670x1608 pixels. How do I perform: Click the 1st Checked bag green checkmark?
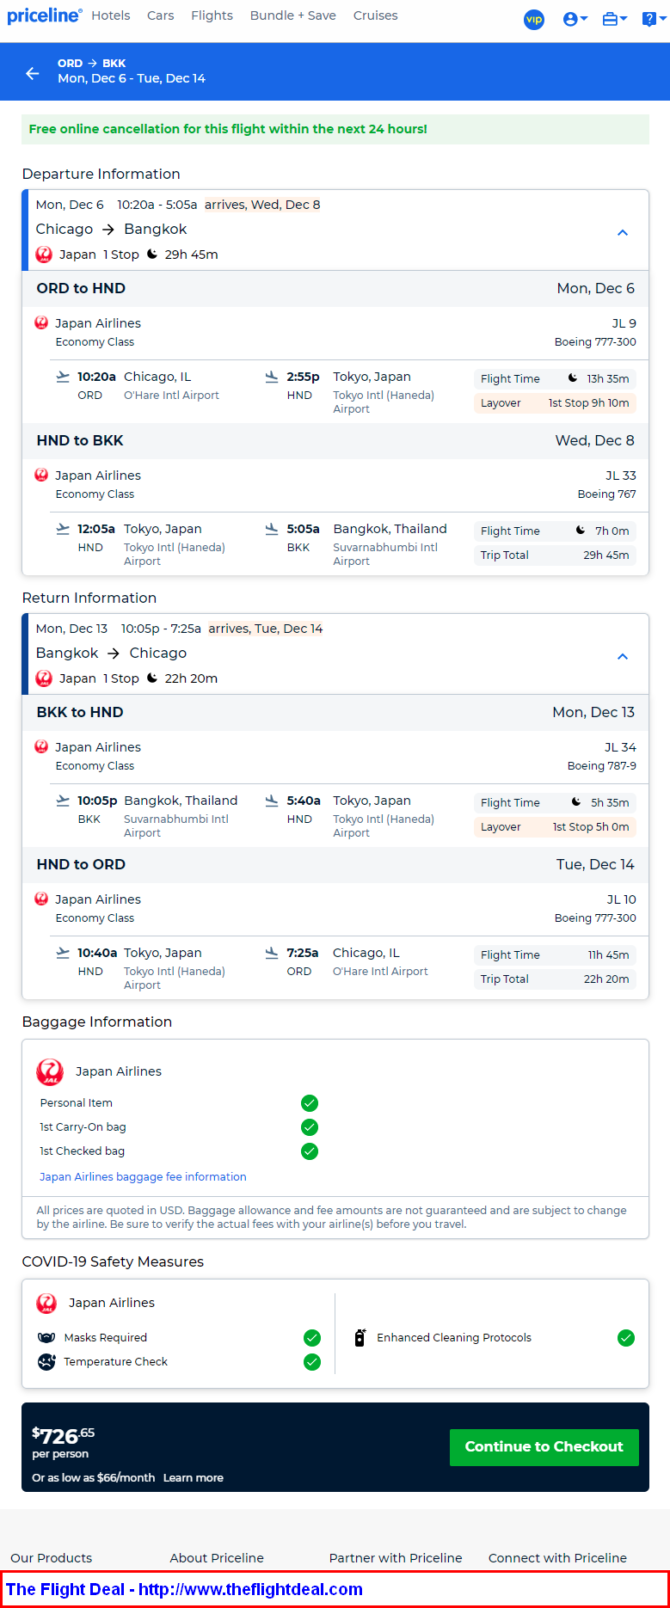point(310,1151)
